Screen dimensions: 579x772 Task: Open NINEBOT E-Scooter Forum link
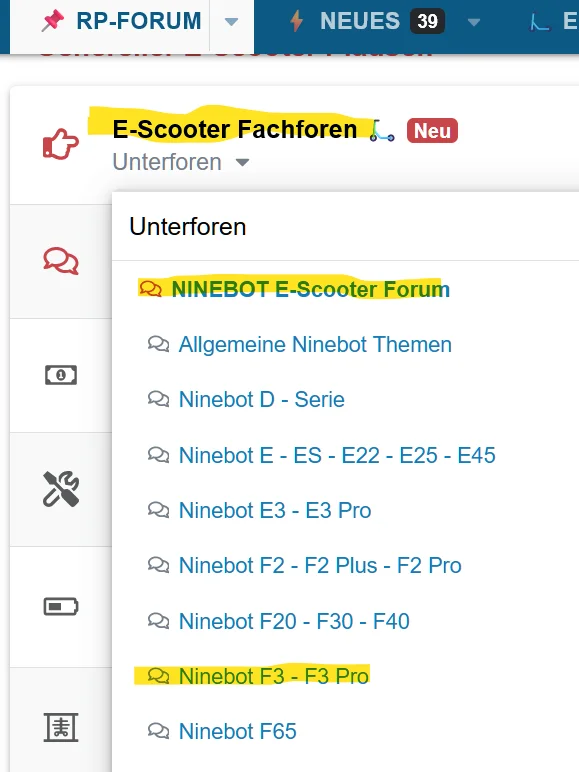pos(311,289)
